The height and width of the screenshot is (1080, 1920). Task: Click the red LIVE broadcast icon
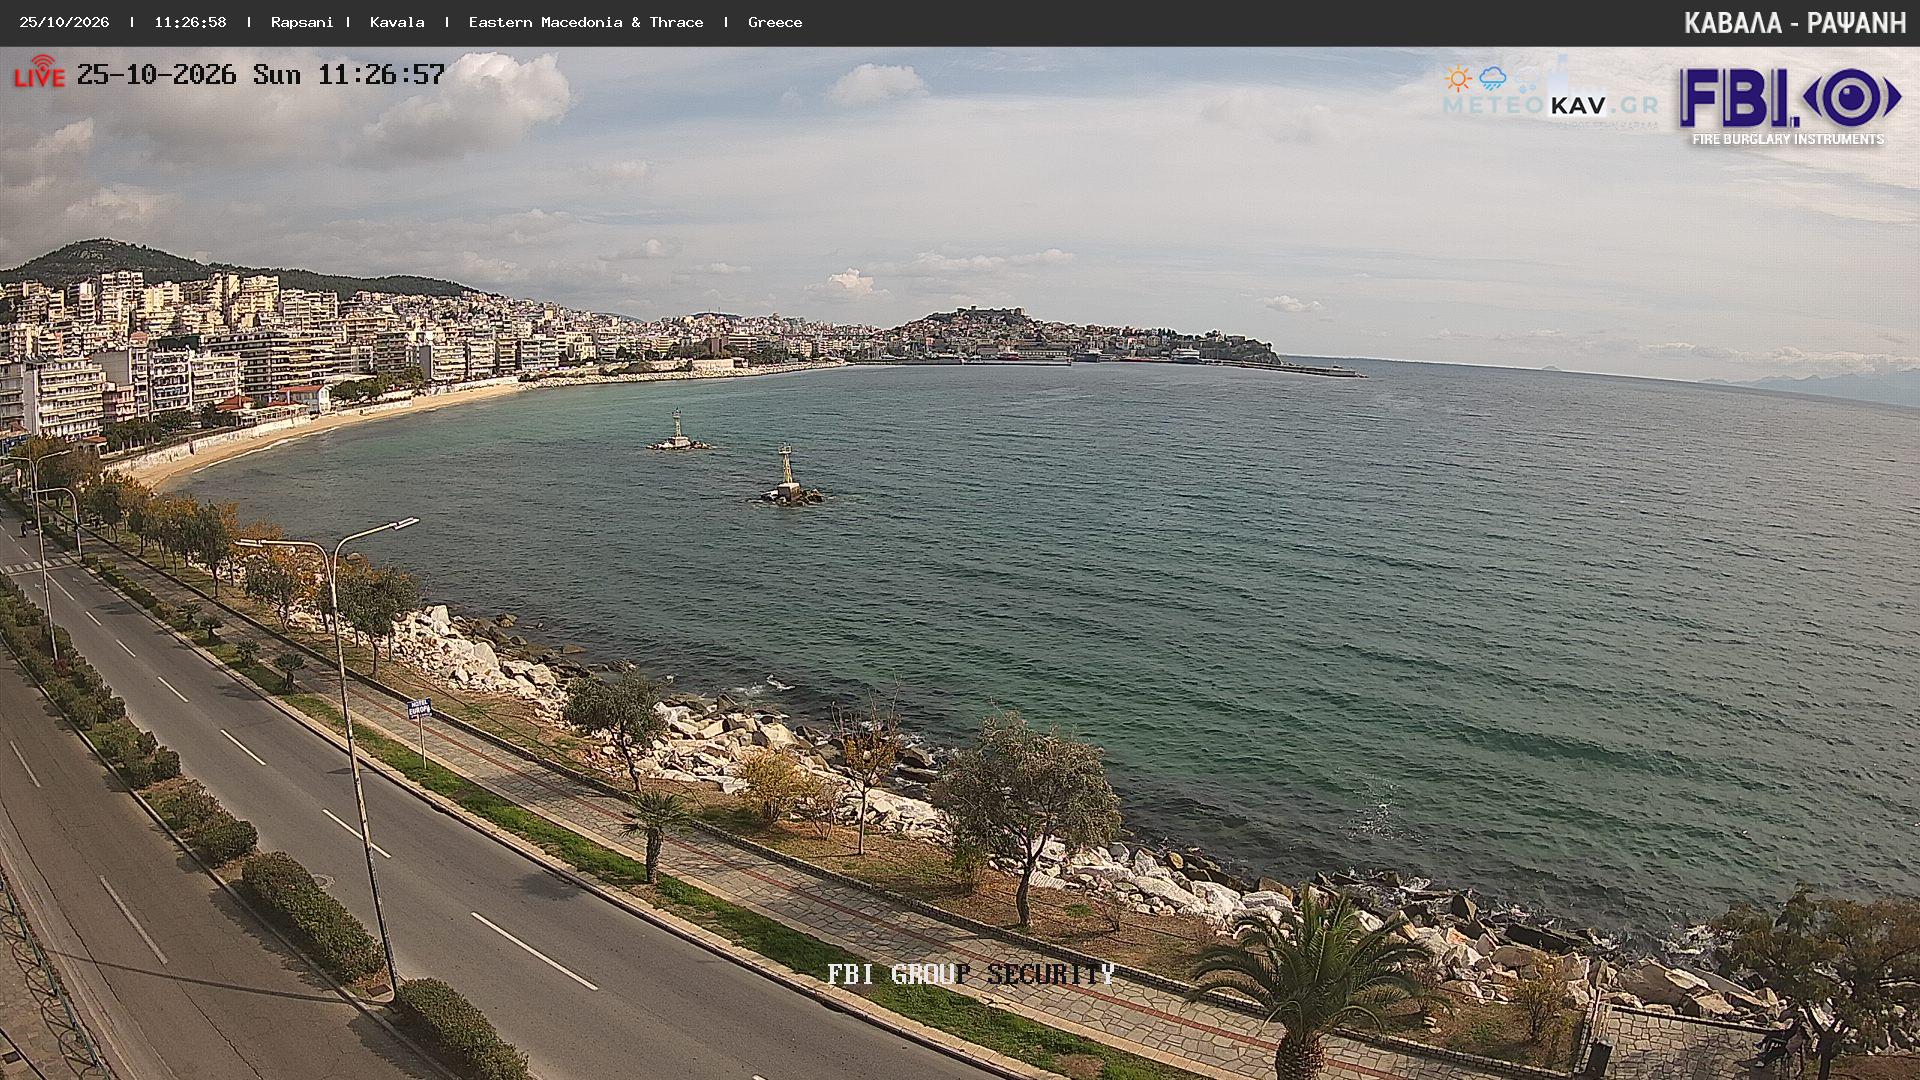[x=39, y=72]
